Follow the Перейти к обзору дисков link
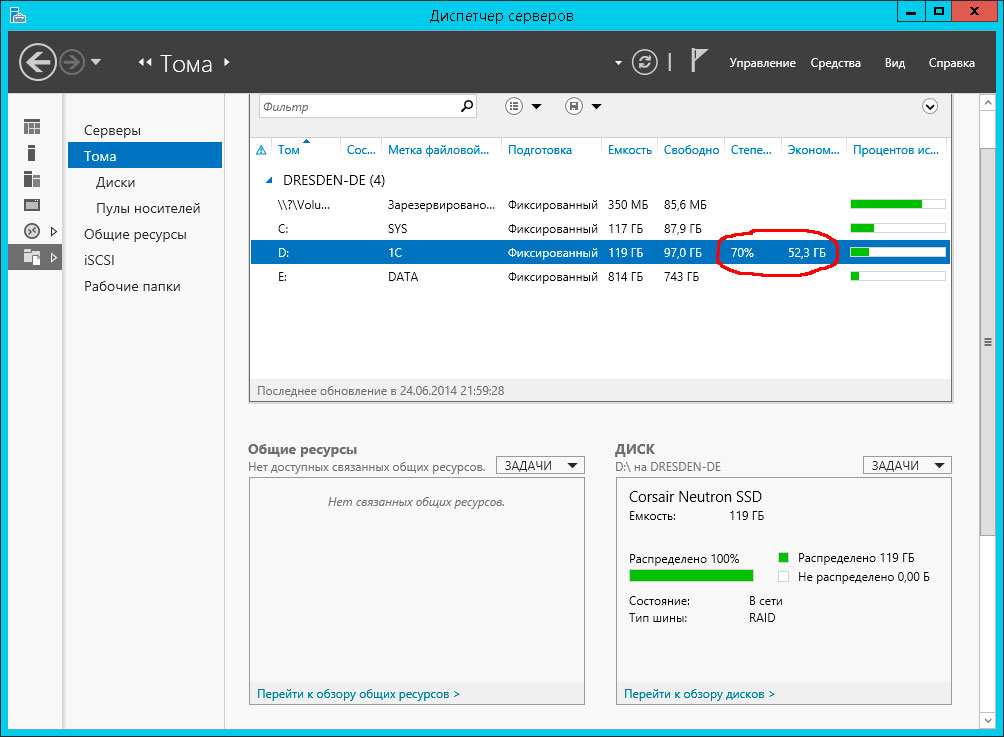This screenshot has width=1004, height=737. click(x=699, y=693)
